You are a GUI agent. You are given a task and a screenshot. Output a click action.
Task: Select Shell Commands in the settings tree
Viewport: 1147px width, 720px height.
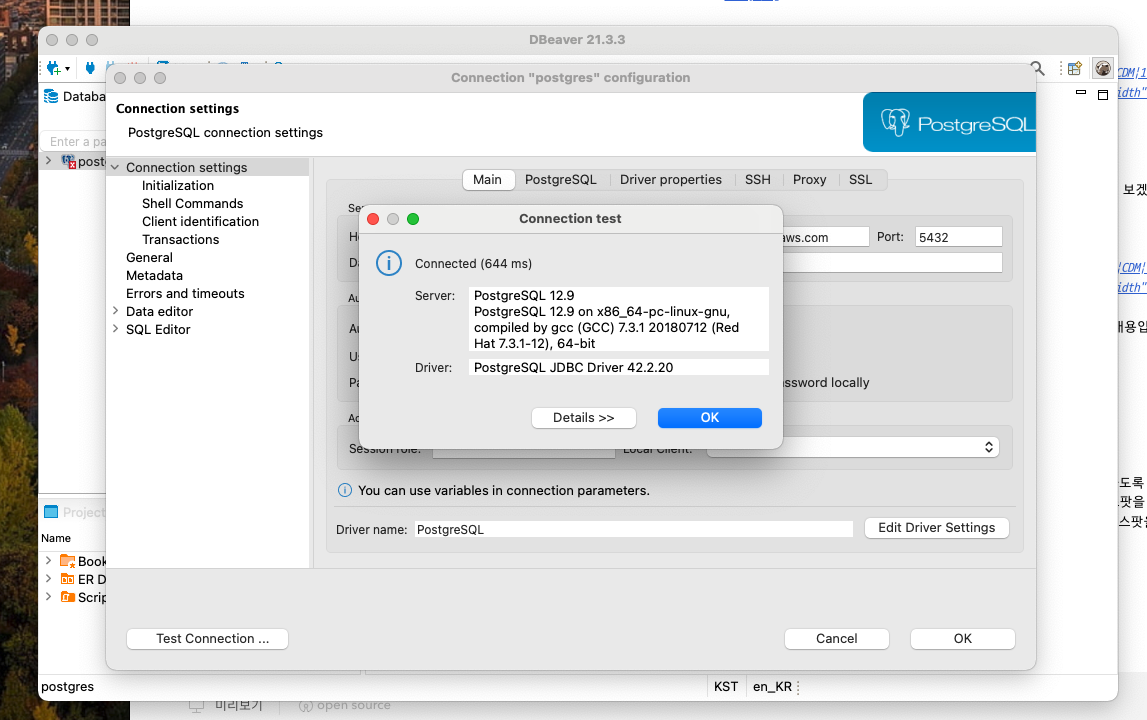tap(192, 203)
